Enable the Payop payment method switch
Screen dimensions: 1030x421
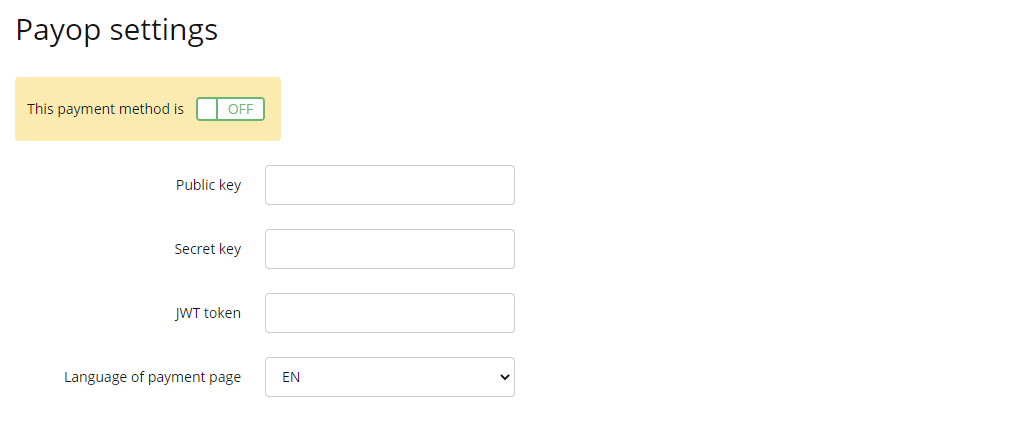pos(230,109)
